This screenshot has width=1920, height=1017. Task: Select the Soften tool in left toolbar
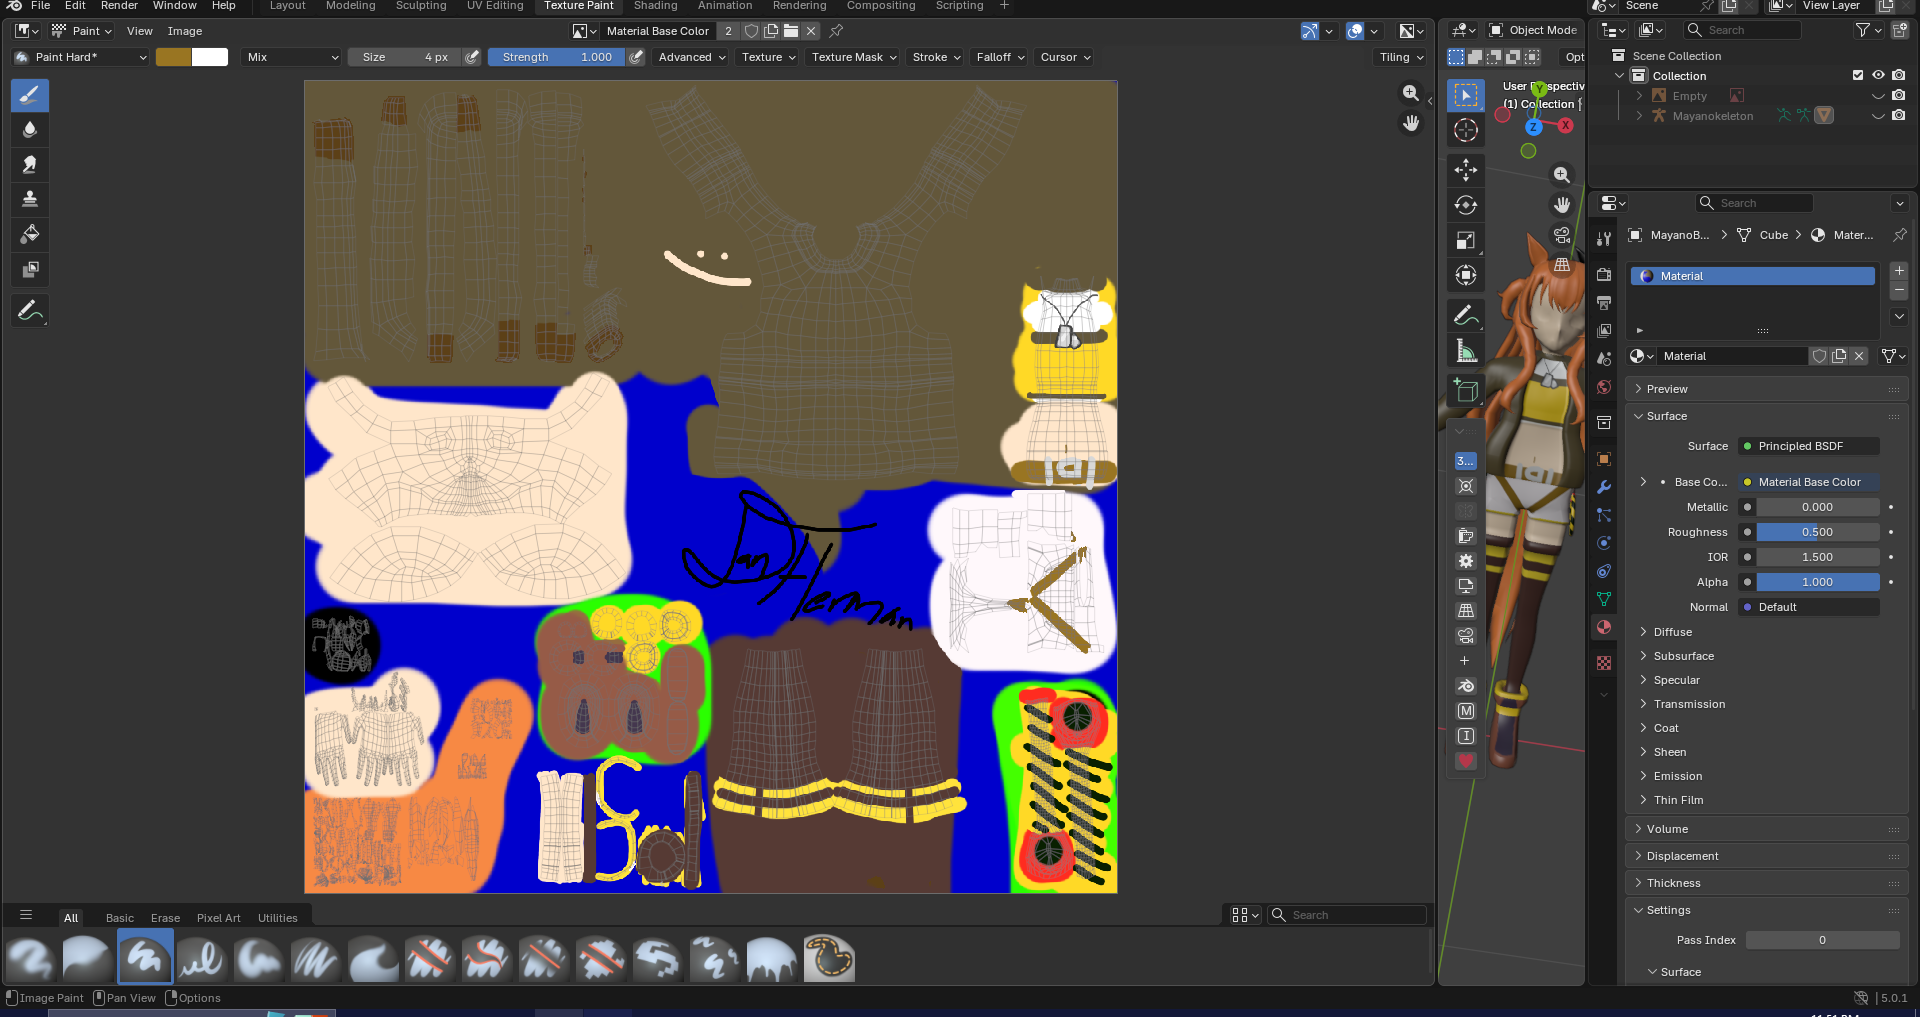point(30,130)
